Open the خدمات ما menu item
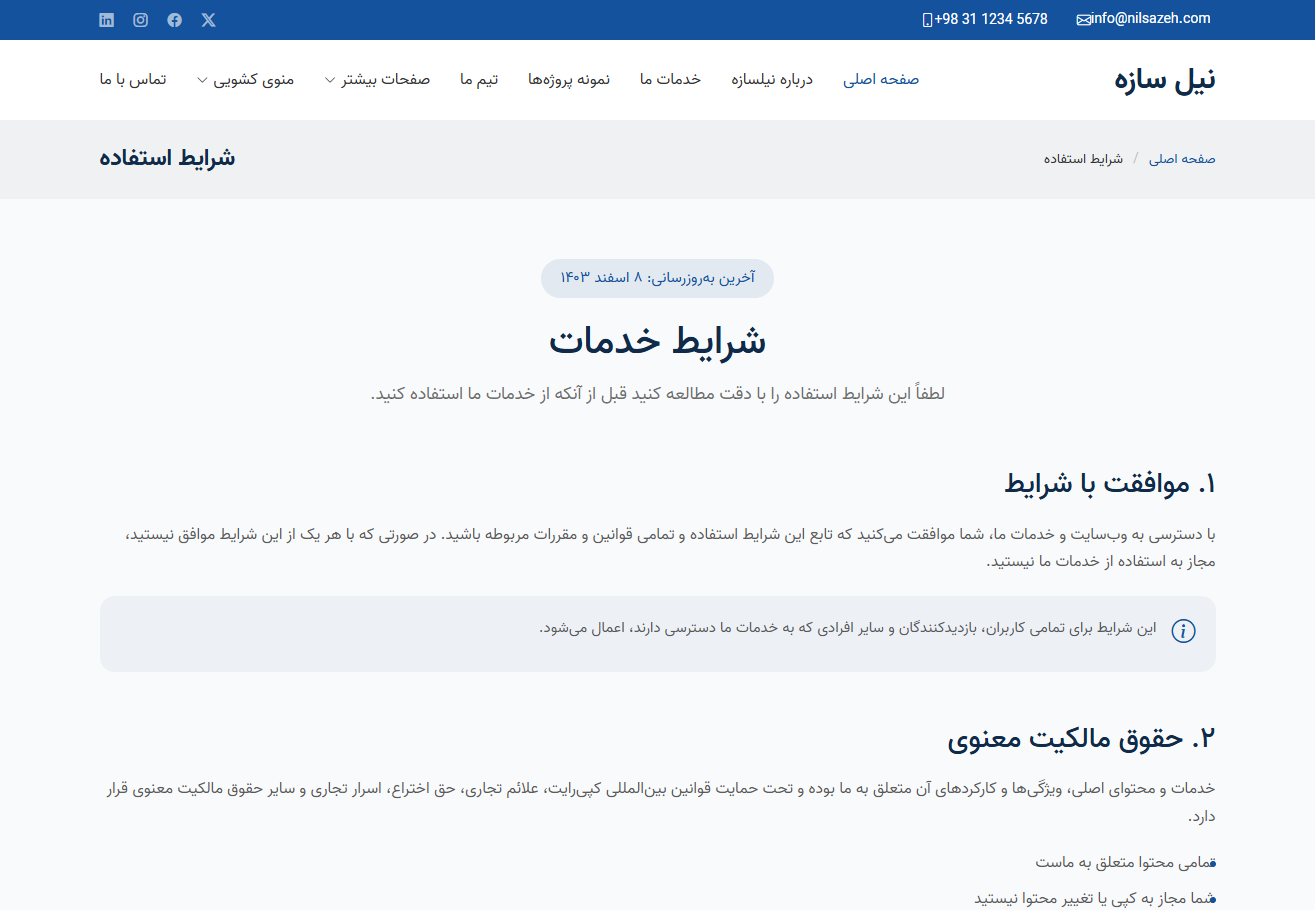The width and height of the screenshot is (1315, 910). point(669,78)
